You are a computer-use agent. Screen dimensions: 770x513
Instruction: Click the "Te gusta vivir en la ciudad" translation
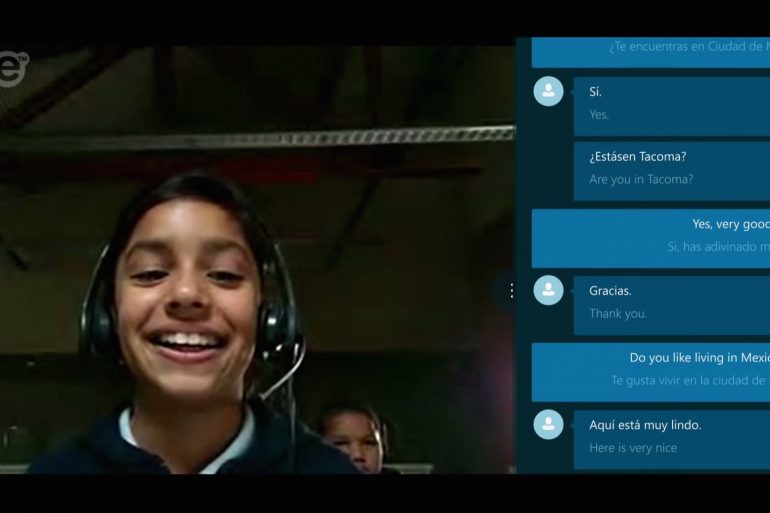click(x=689, y=381)
